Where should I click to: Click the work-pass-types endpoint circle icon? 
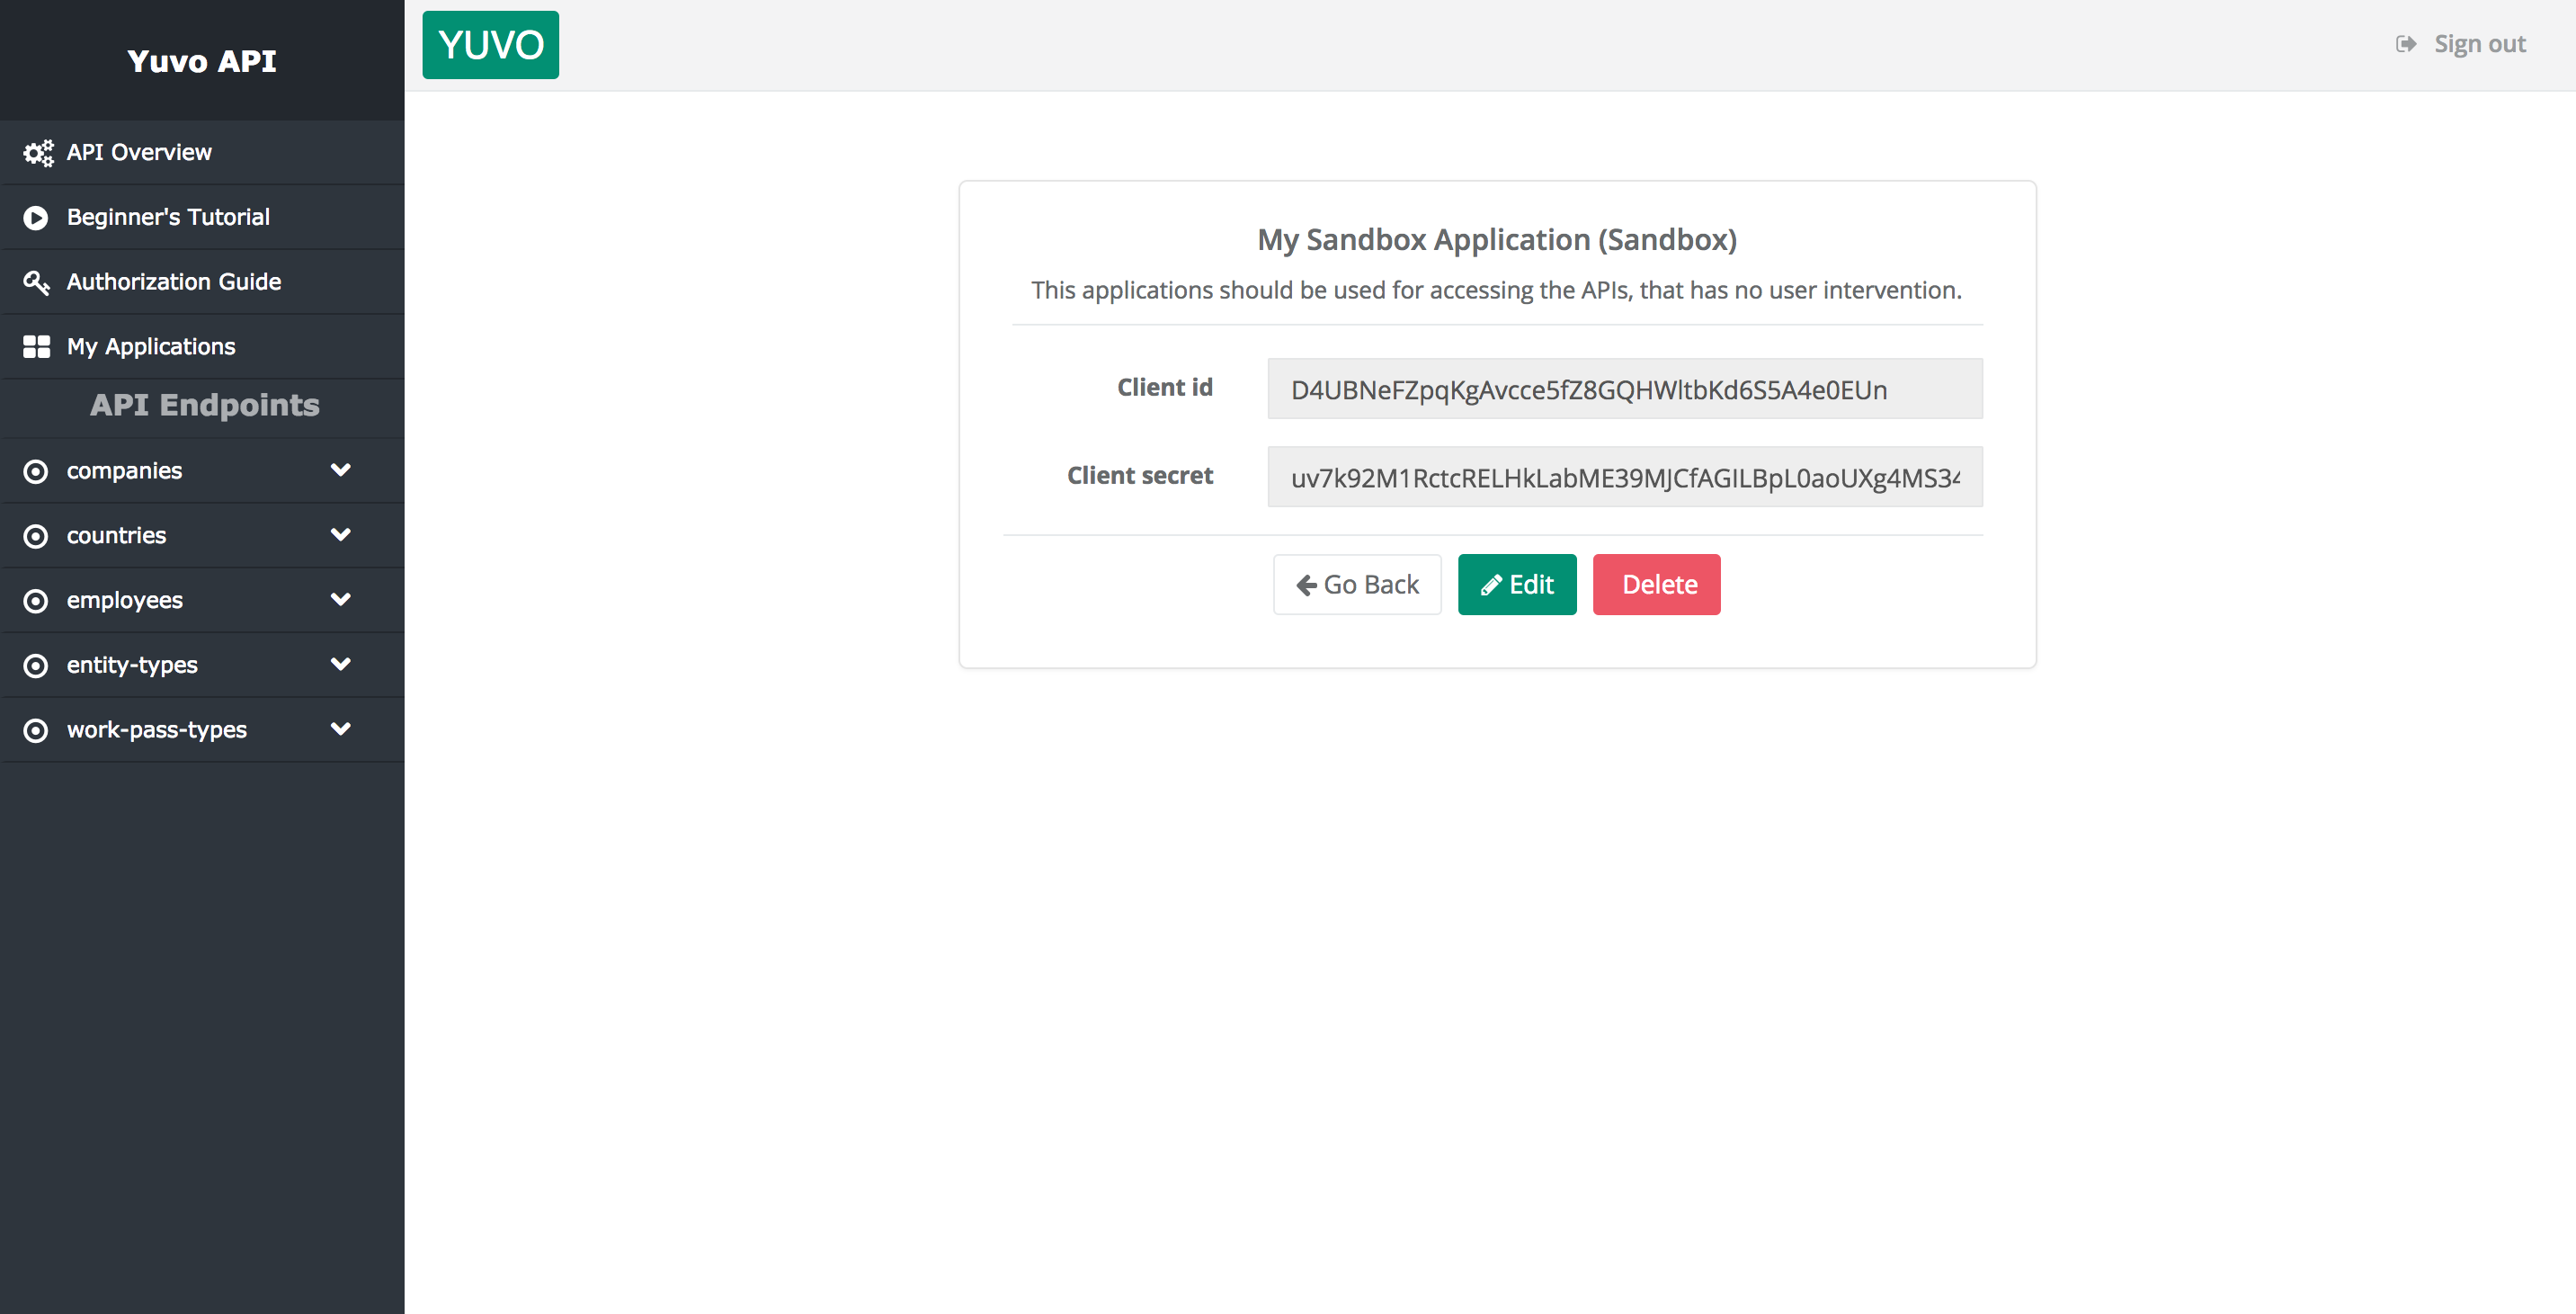(33, 730)
